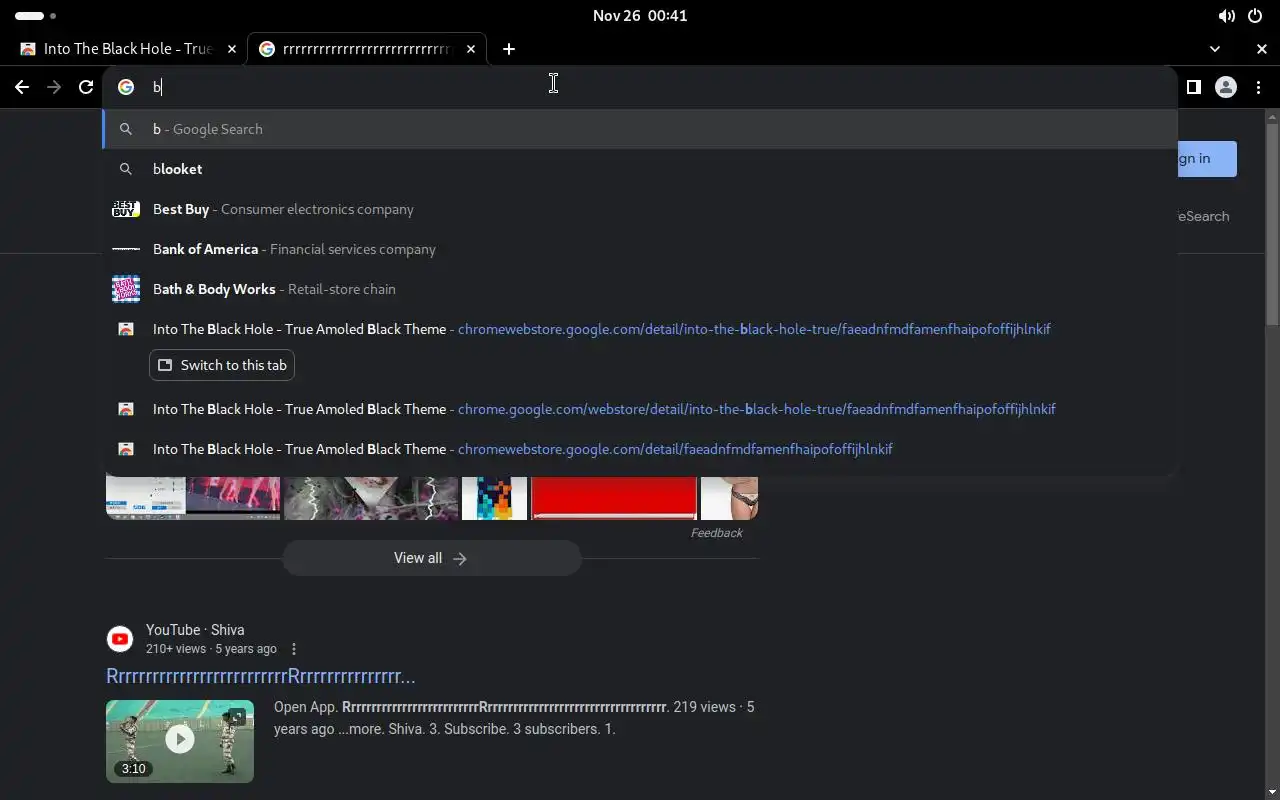Click the Activities pill in top bar

point(36,16)
